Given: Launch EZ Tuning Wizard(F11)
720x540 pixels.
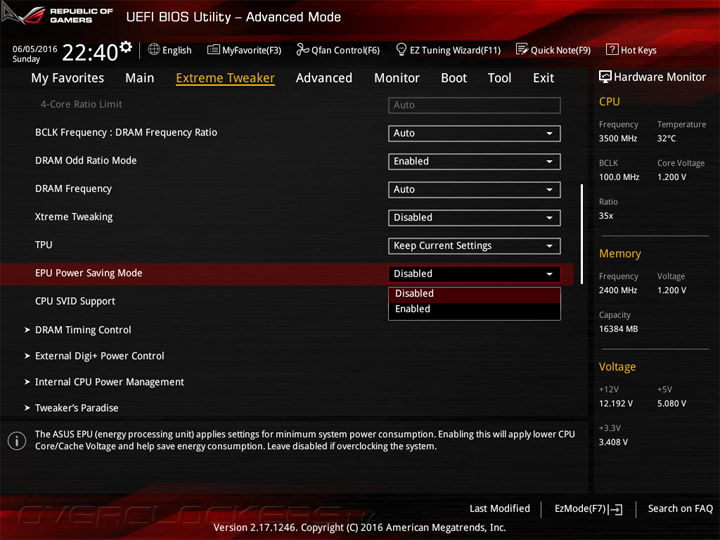Looking at the screenshot, I should click(448, 50).
